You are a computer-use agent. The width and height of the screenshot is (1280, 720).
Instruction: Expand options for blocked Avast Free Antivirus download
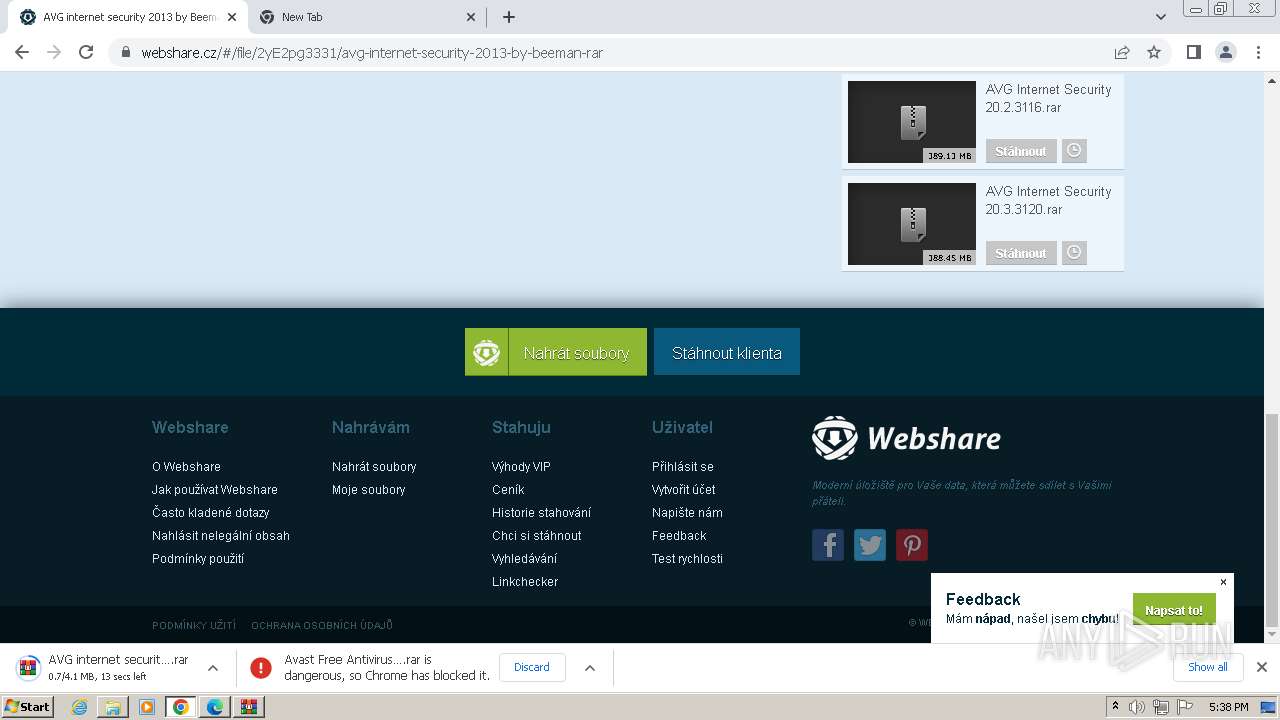coord(590,668)
